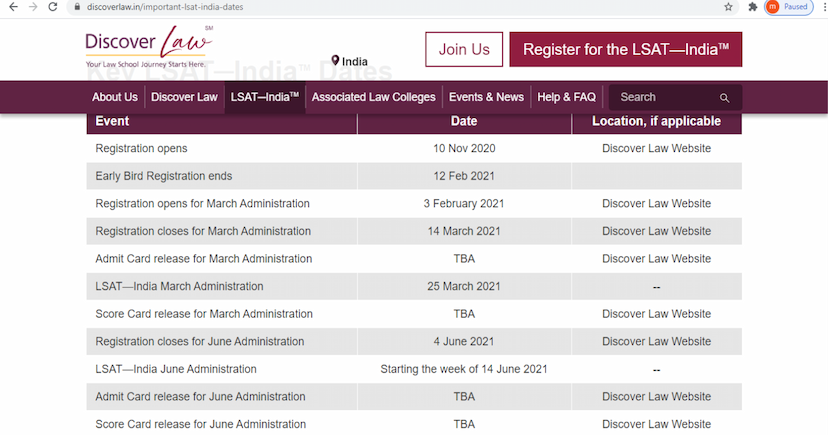Viewport: 828px width, 435px height.
Task: Click Discover Law Website in Registration opens row
Action: [656, 148]
